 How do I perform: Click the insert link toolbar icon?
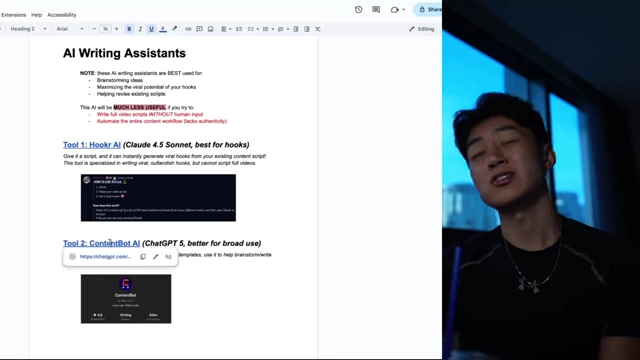188,29
